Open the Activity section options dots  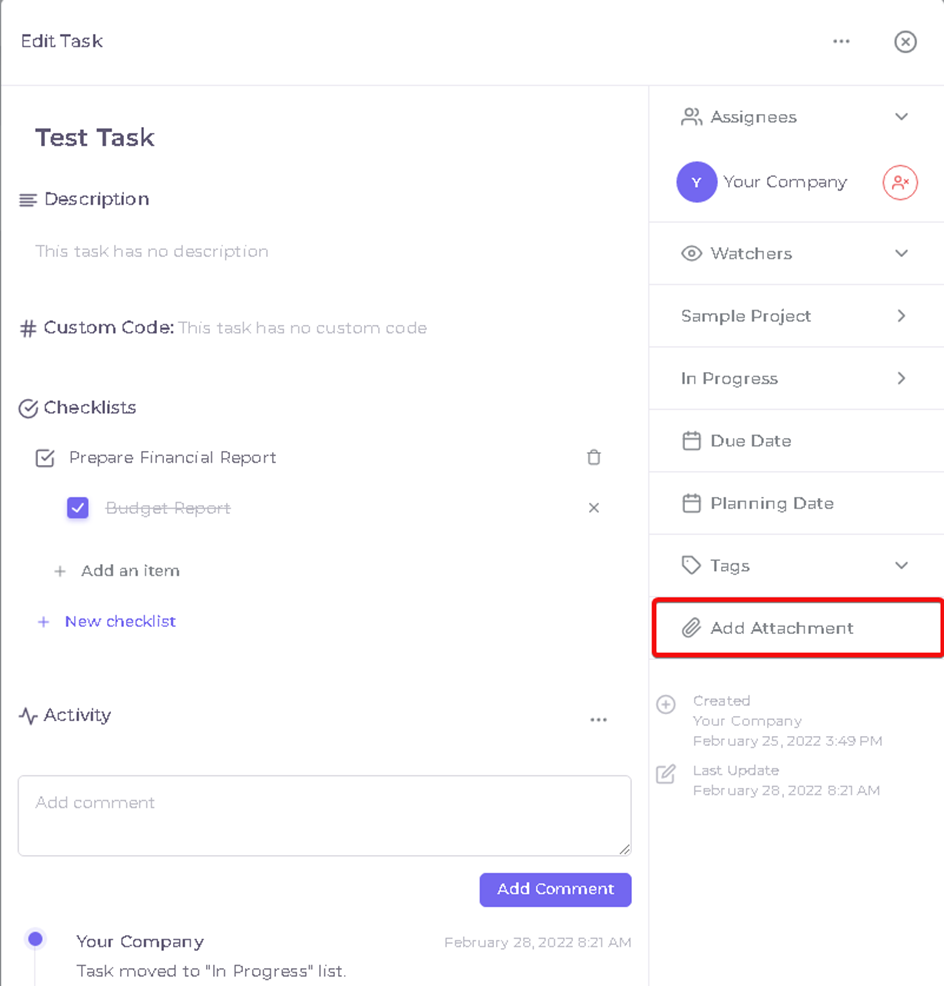[x=598, y=719]
